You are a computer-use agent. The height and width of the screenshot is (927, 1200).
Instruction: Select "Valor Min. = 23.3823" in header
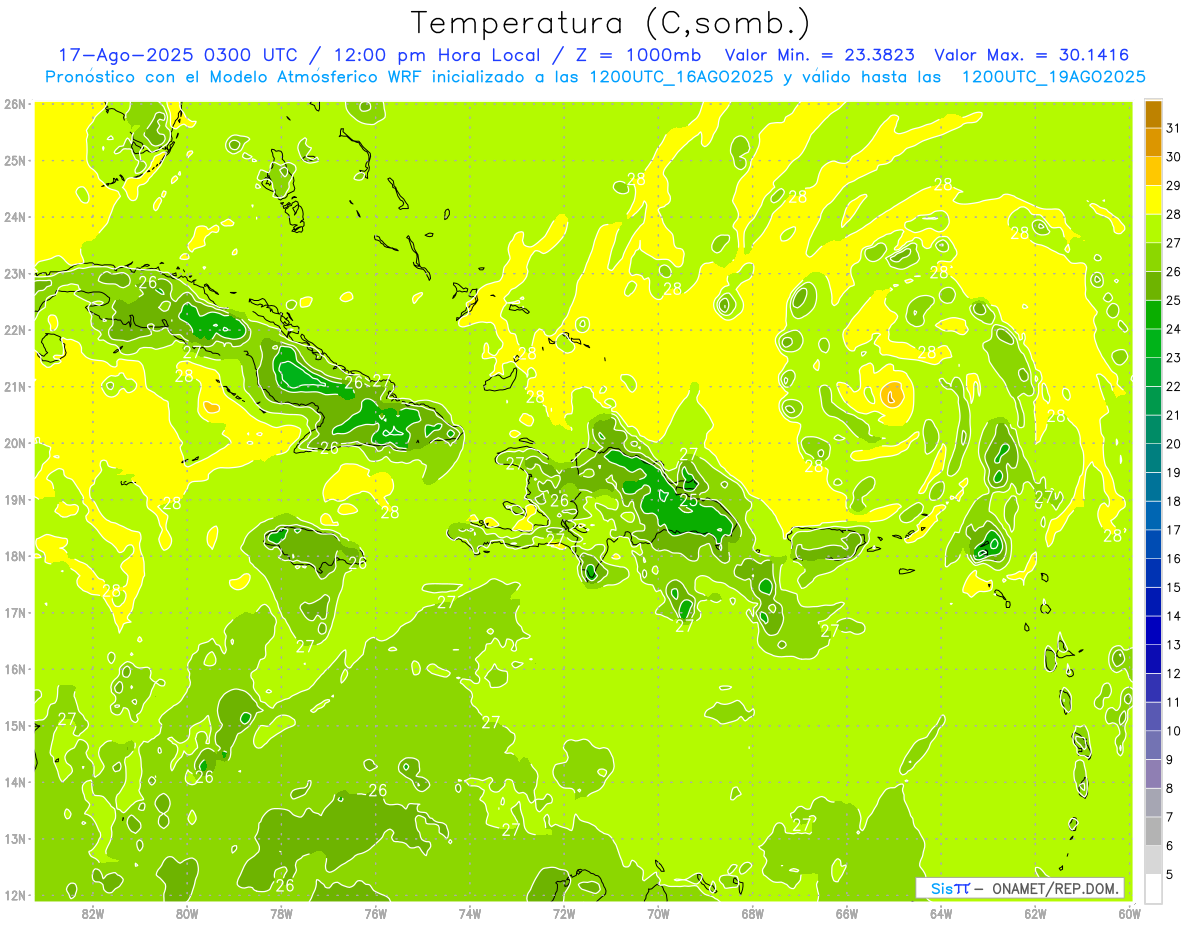coord(819,55)
